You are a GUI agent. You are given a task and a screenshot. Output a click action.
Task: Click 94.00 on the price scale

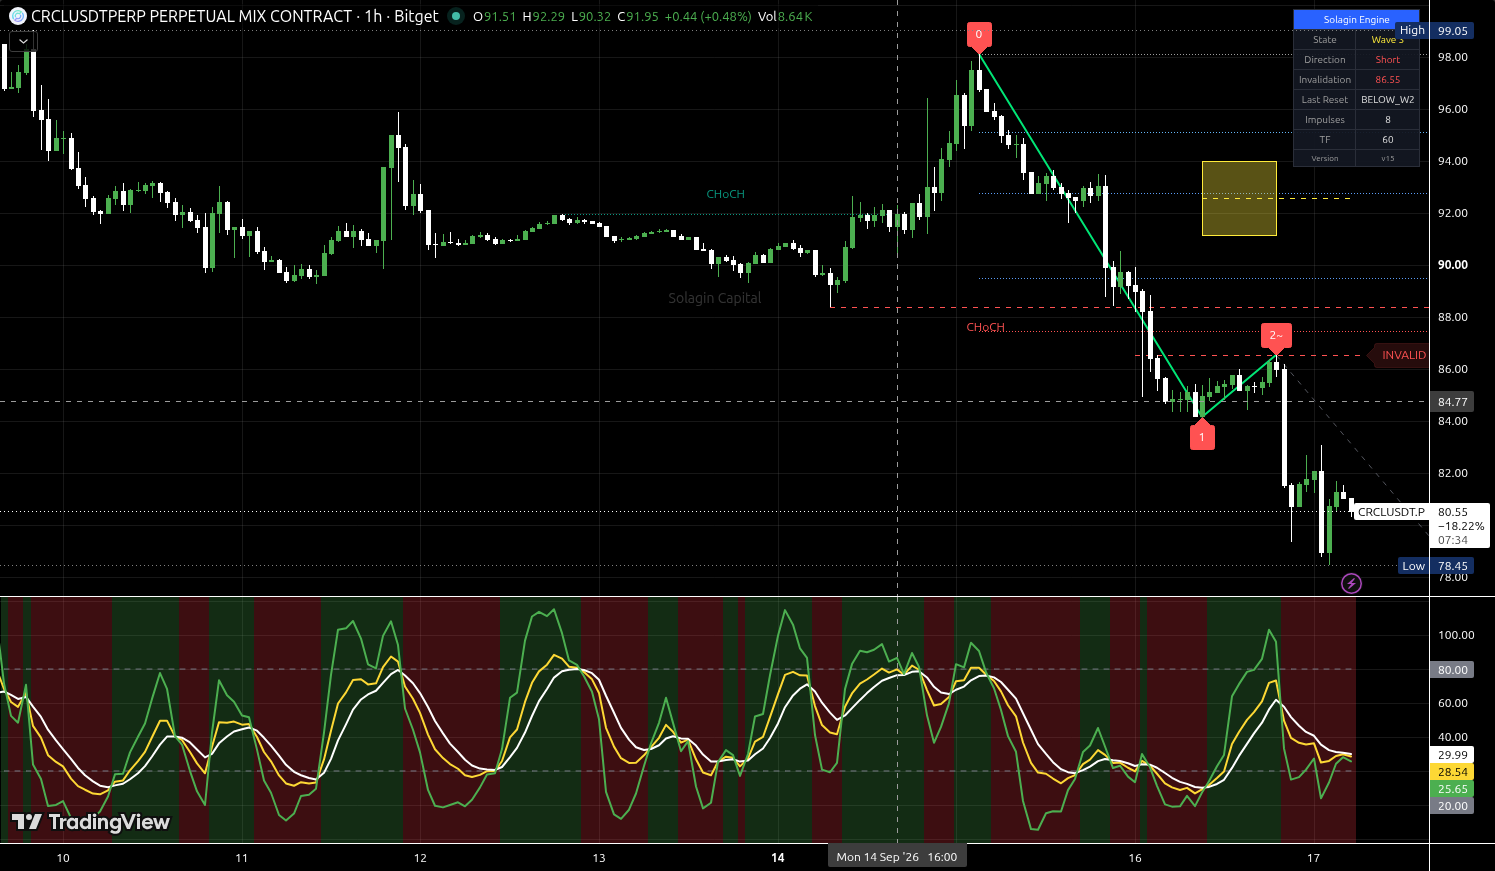1452,161
